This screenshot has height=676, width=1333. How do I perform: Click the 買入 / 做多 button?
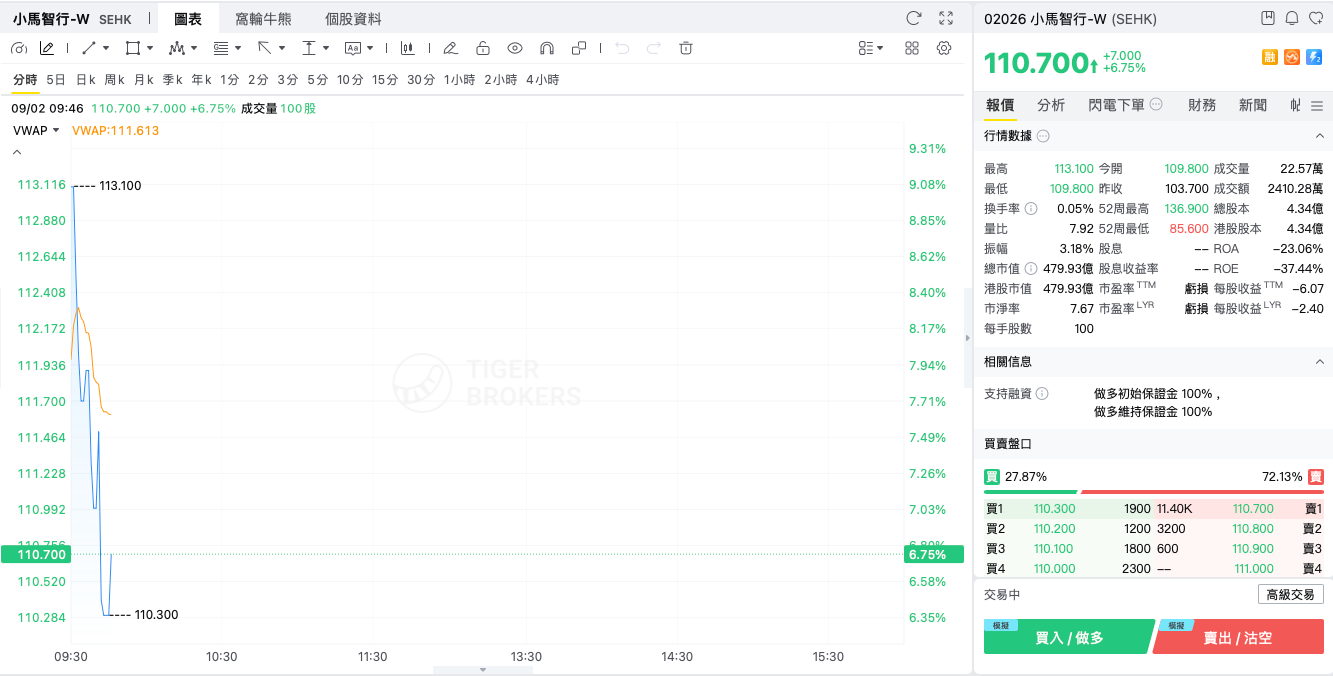click(x=1069, y=637)
